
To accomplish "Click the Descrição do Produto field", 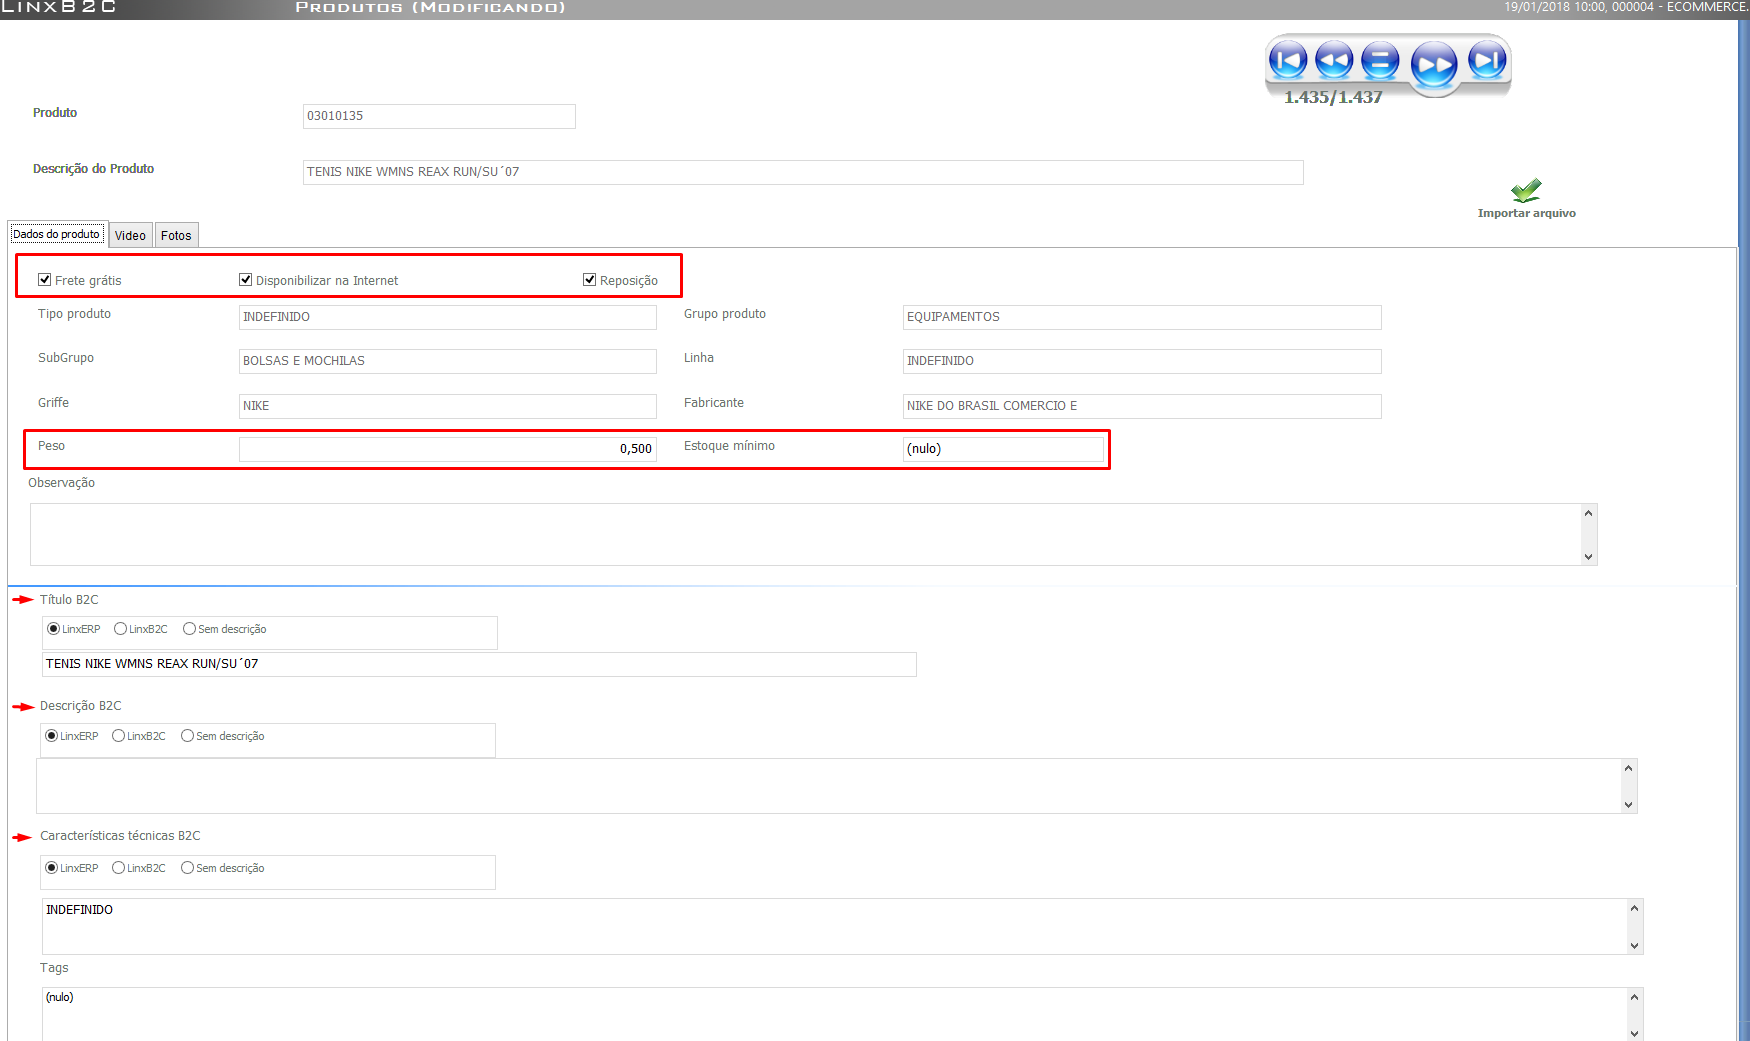I will 803,172.
